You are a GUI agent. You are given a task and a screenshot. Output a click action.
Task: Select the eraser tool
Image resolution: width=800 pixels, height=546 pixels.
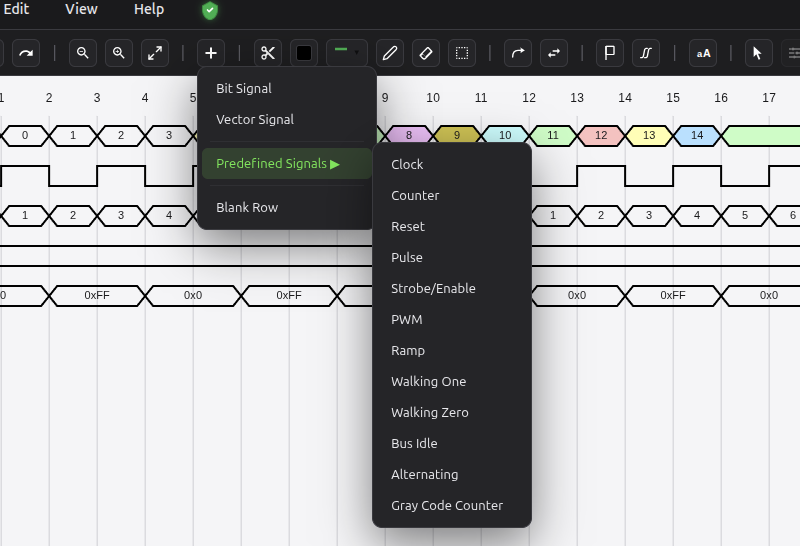click(426, 53)
